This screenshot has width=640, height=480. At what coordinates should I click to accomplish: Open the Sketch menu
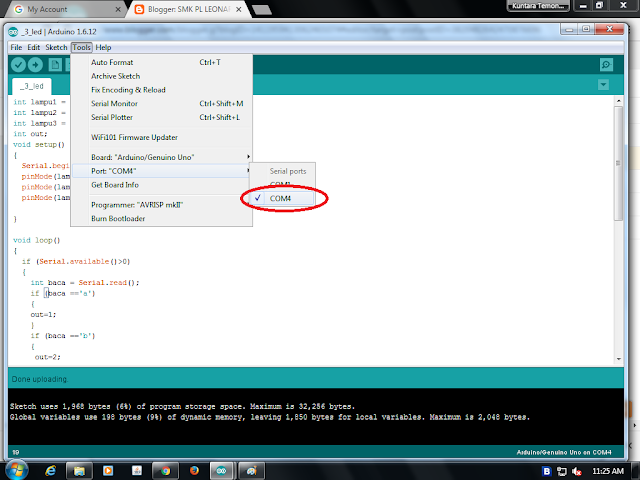(56, 47)
